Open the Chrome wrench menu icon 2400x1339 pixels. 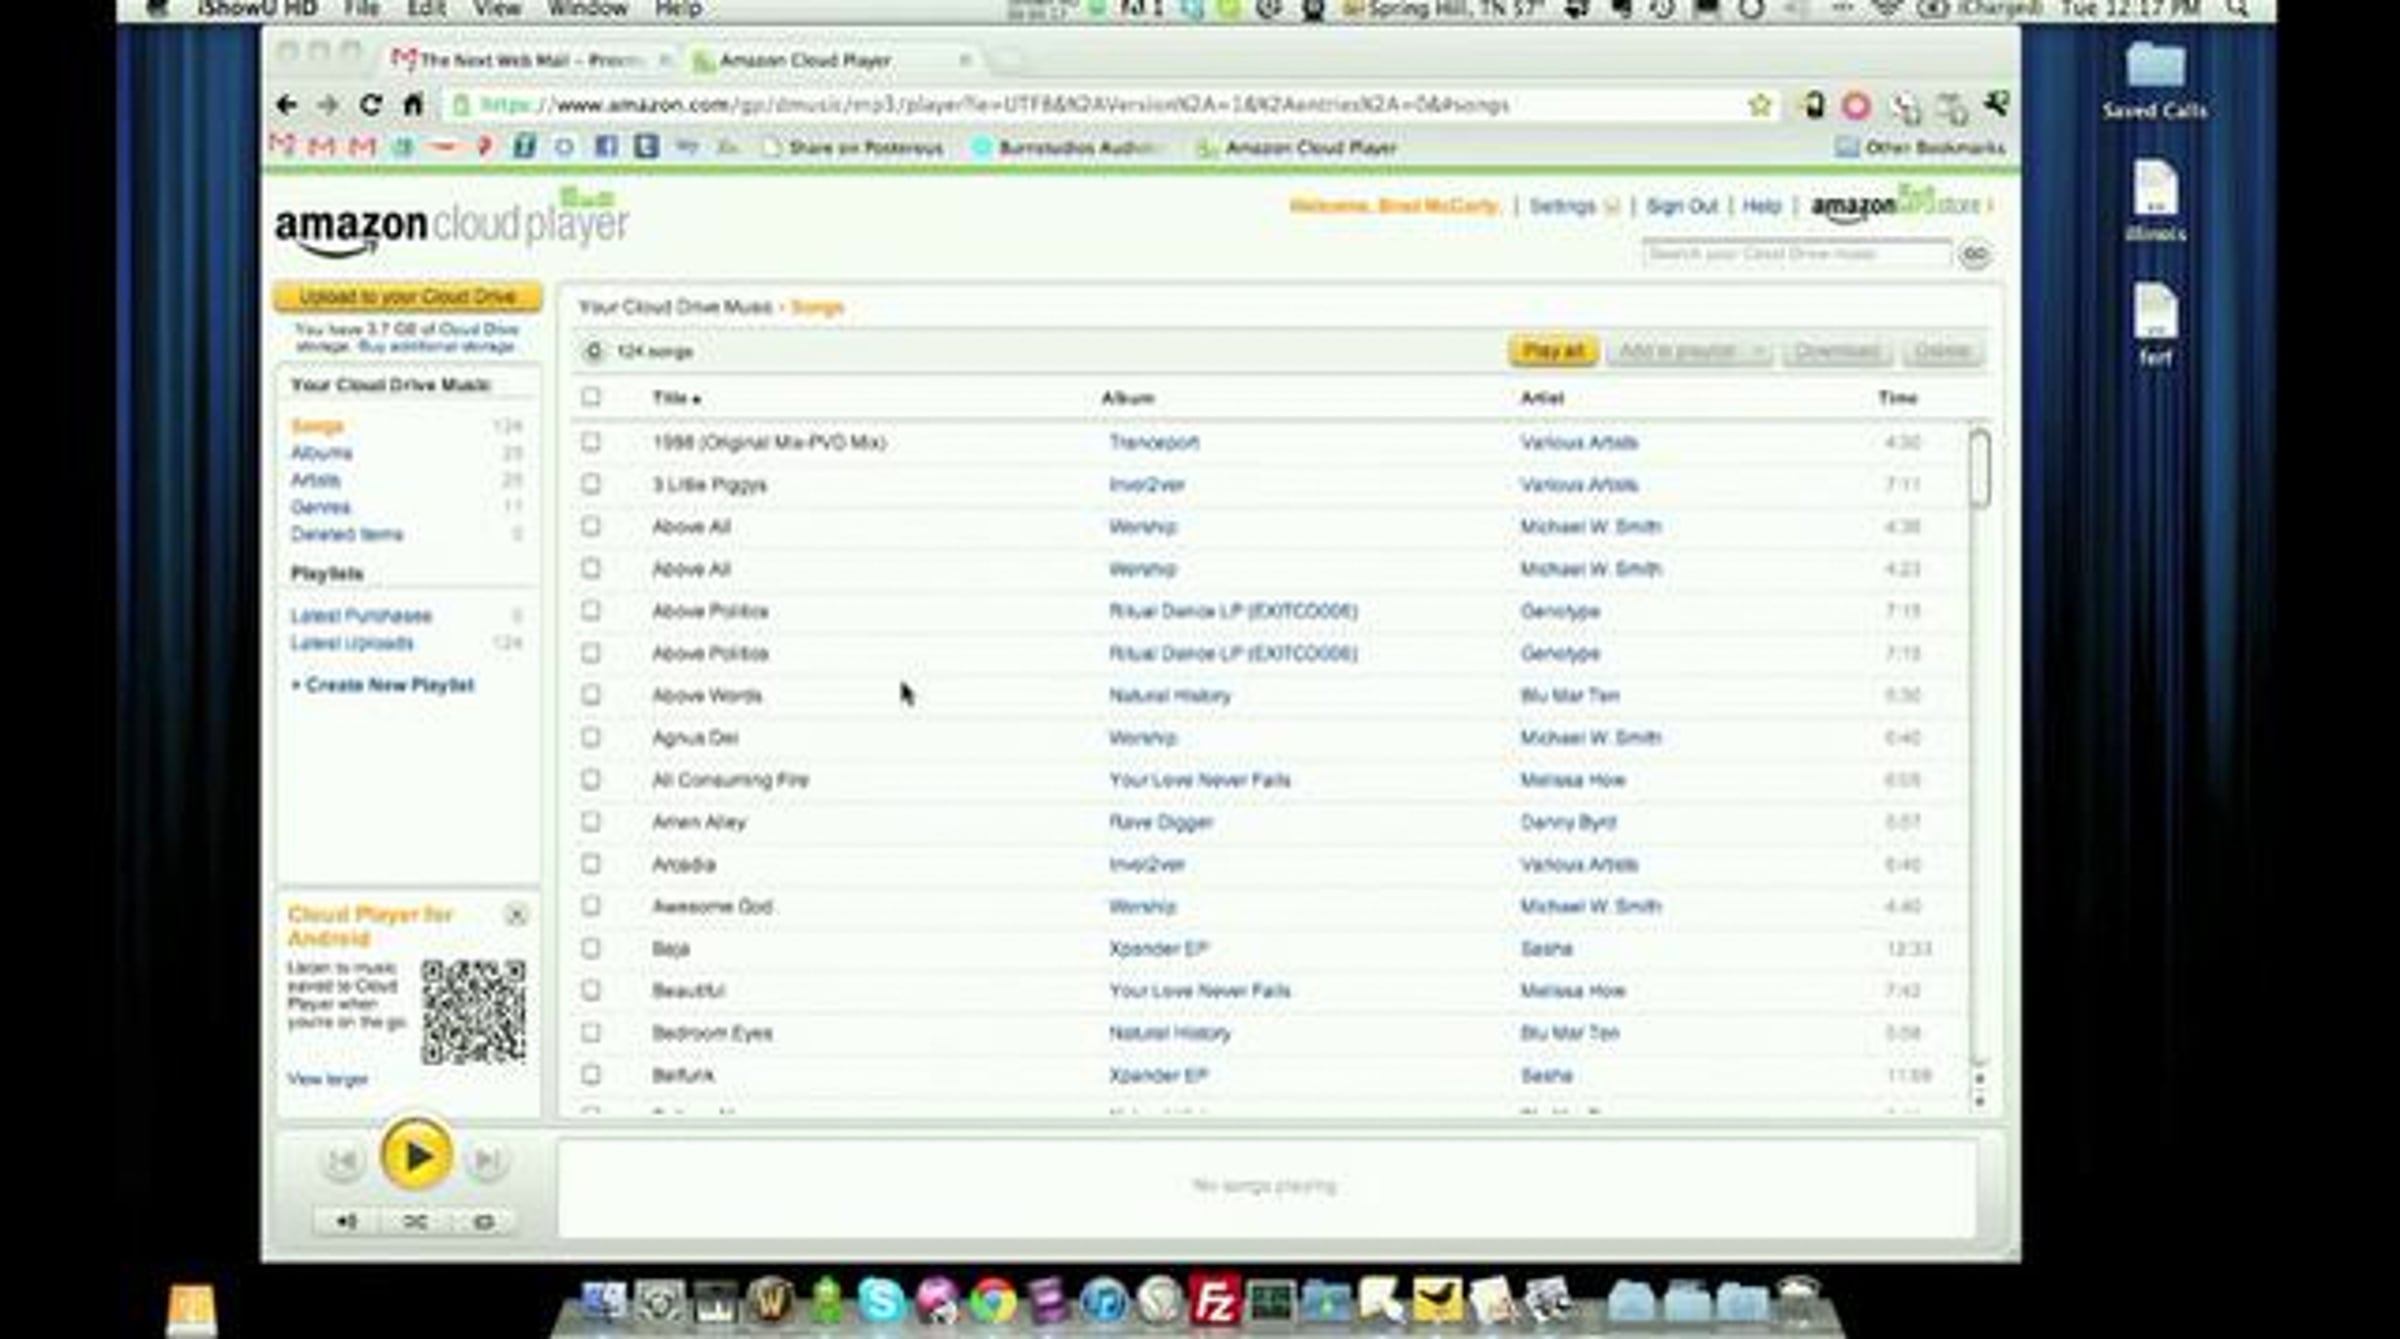click(1996, 104)
